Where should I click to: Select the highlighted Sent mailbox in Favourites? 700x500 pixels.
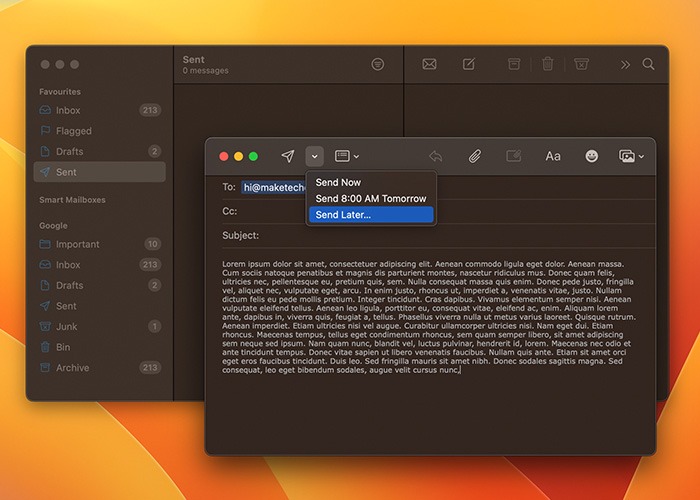coord(100,172)
